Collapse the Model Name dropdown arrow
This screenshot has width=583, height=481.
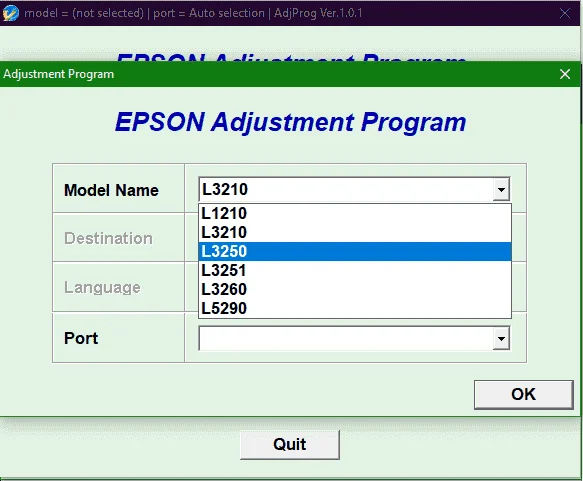pos(501,190)
